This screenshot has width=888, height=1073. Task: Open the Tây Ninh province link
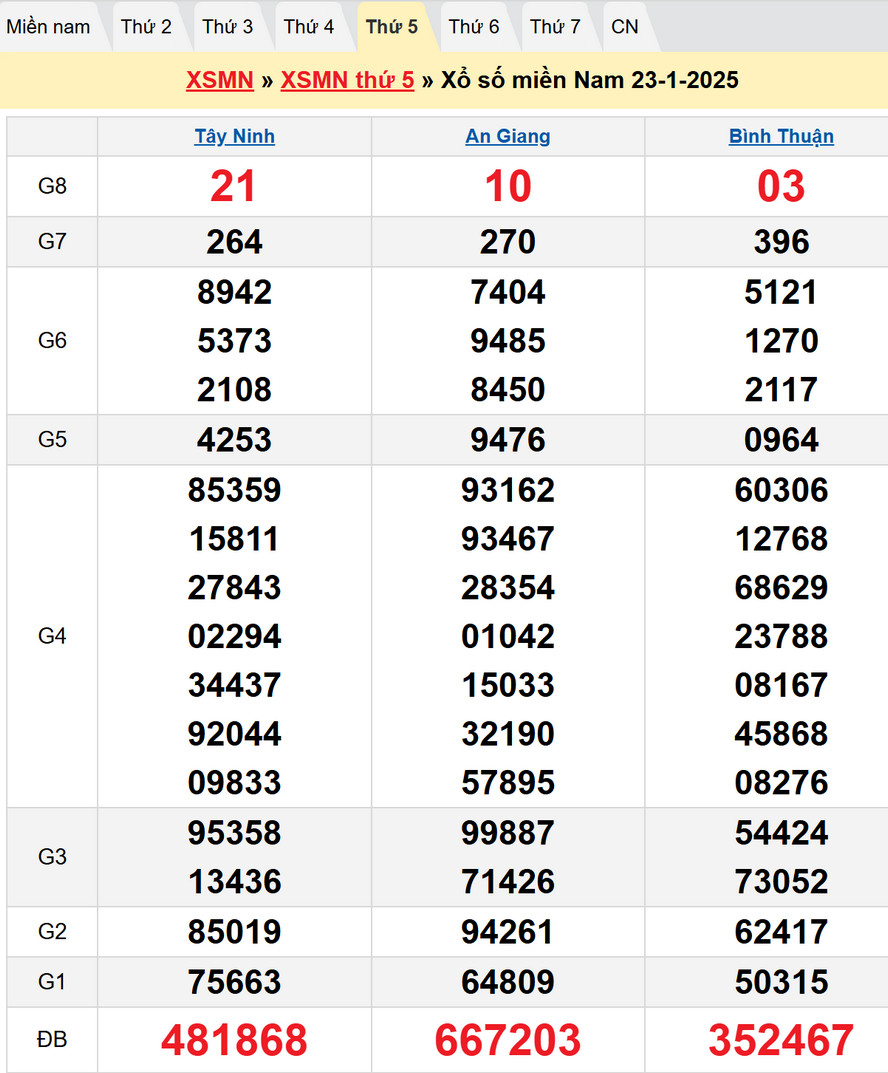click(x=234, y=137)
